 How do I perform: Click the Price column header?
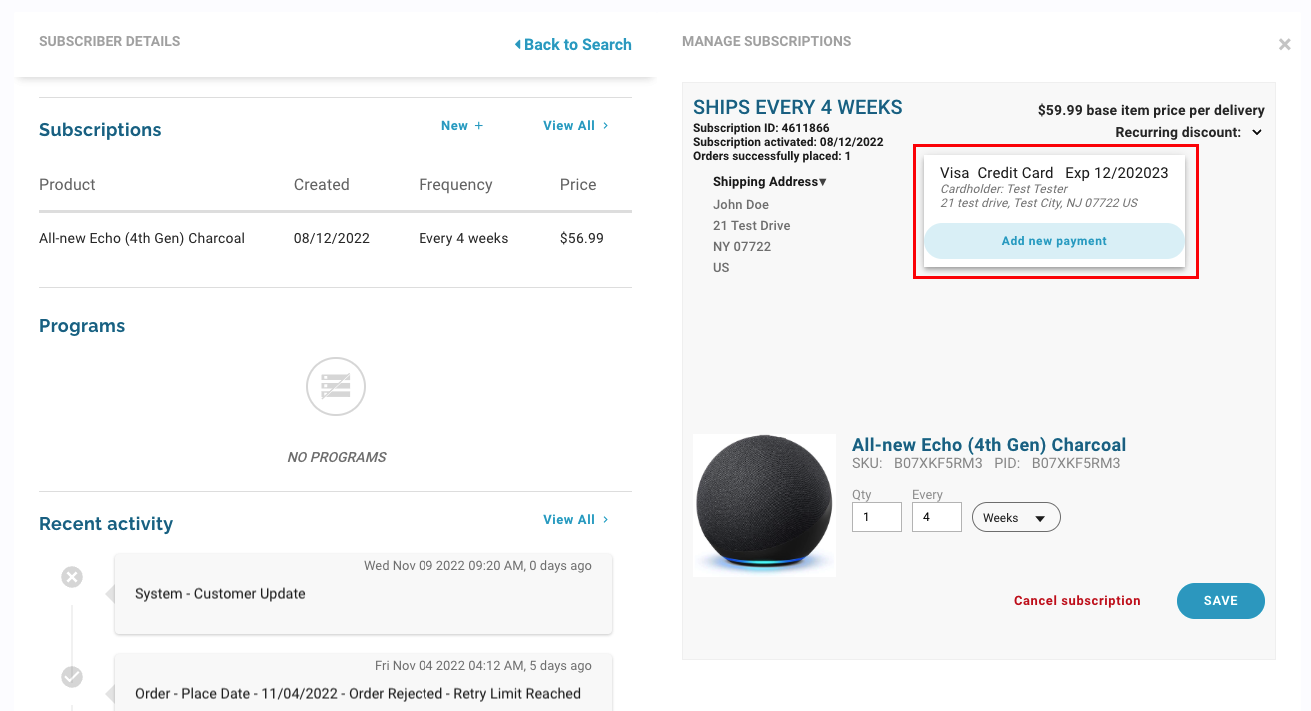point(578,185)
